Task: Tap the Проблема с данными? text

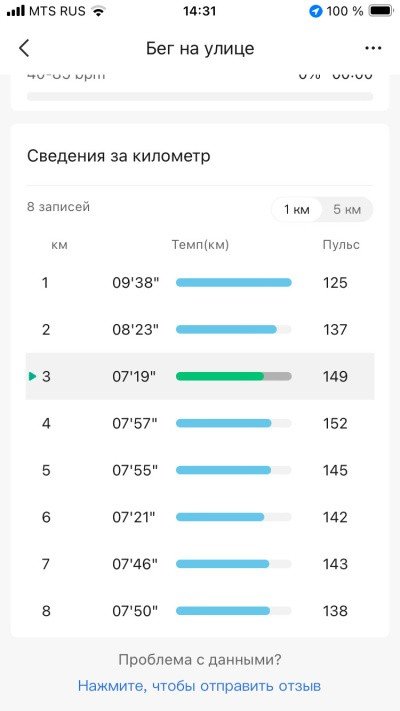Action: [200, 660]
